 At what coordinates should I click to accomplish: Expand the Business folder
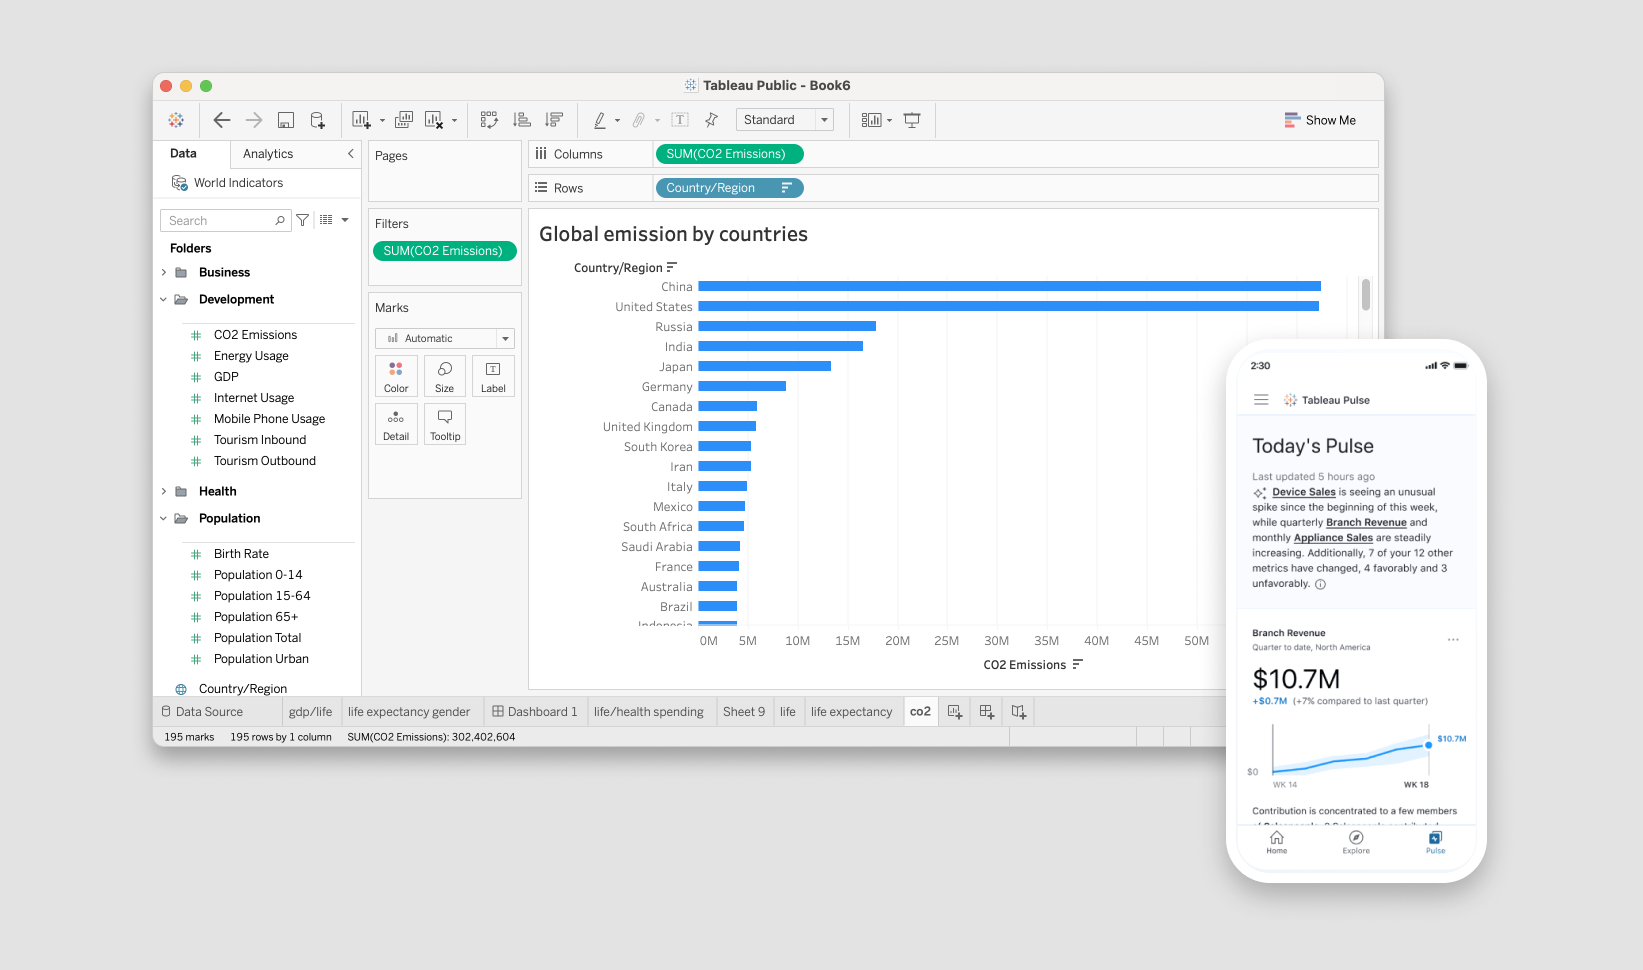point(164,272)
